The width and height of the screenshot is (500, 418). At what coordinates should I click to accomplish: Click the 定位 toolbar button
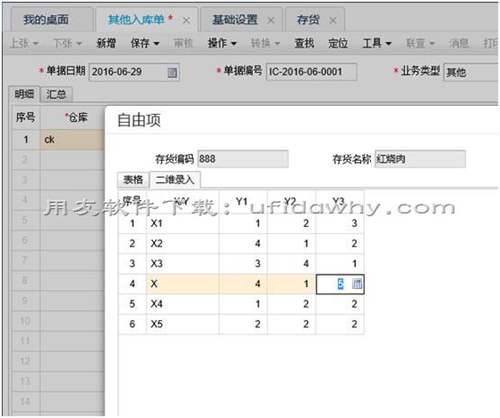(338, 43)
